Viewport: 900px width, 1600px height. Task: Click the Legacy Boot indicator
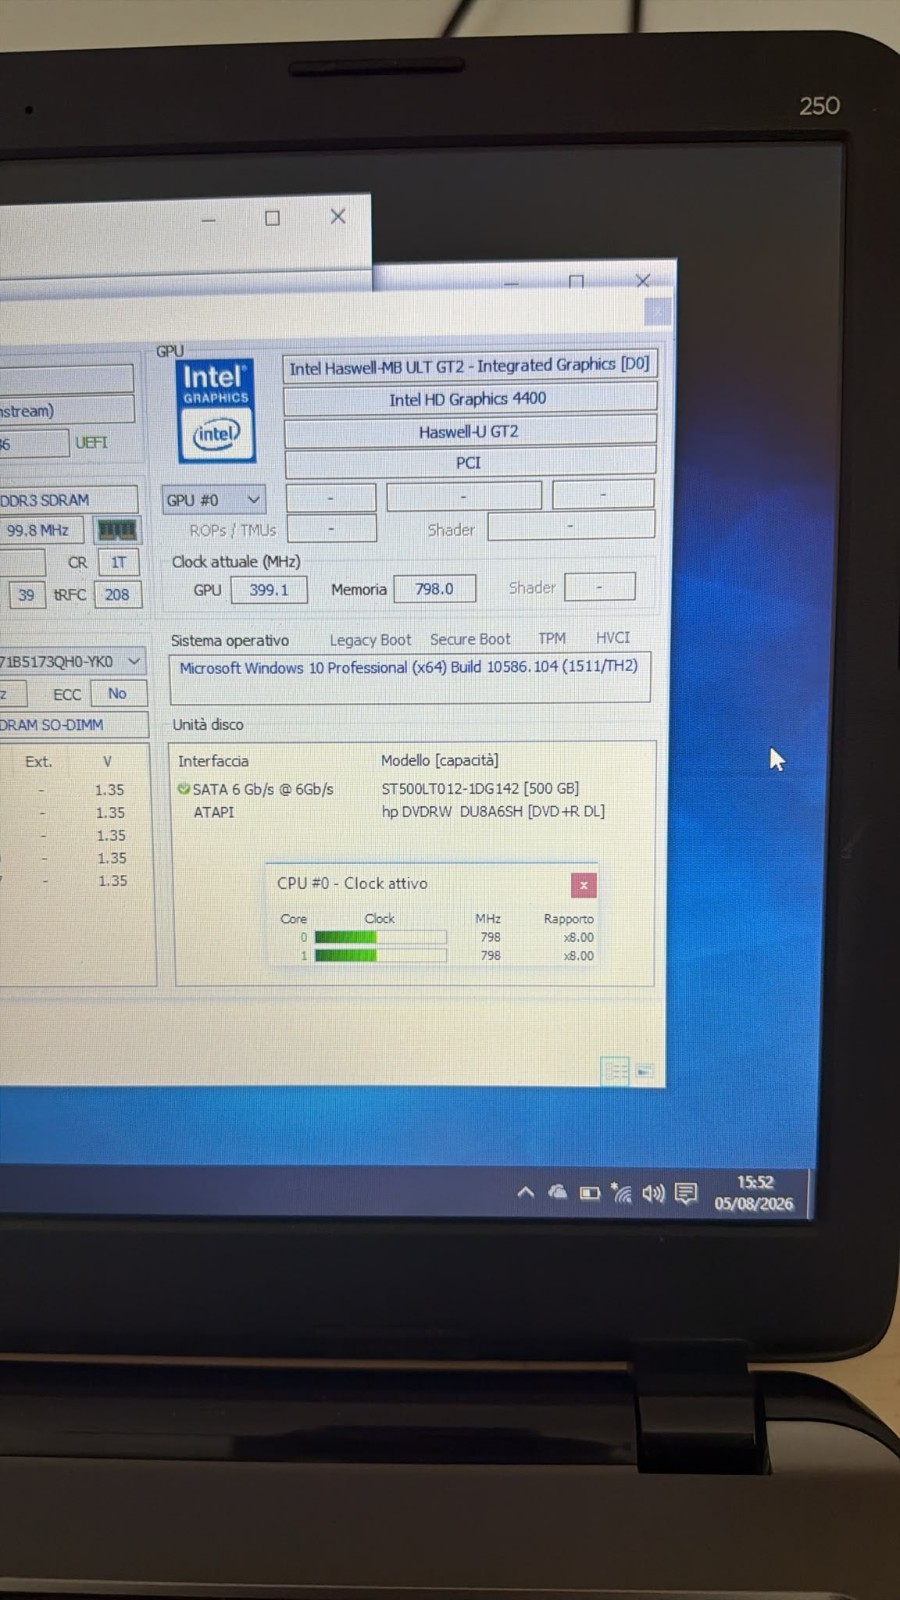370,640
